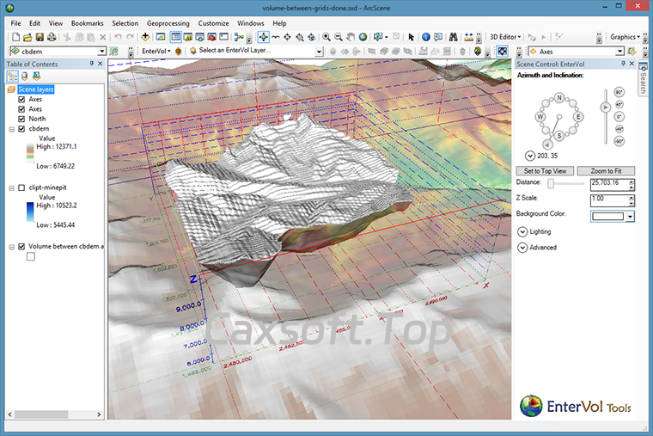Screen dimensions: 653x436
Task: Open the Bookmarks menu
Action: point(86,22)
